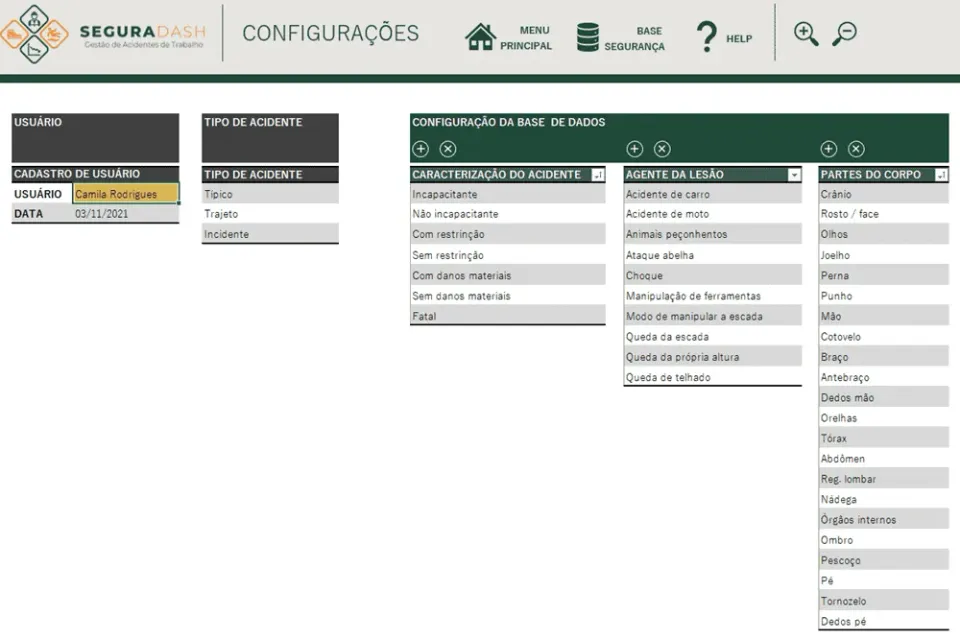Open Agente da Lesão filter dropdown
960x640 pixels.
(x=794, y=175)
